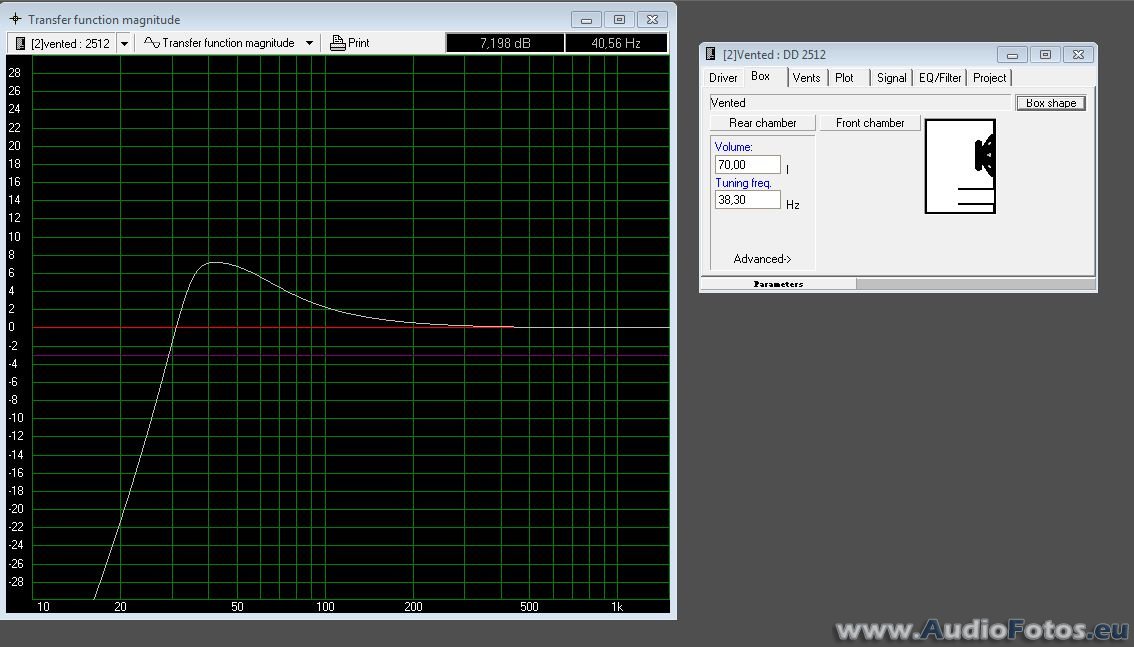Screen dimensions: 1134x647
Task: Click the Tuning freq. field showing 38,30
Action: [748, 200]
